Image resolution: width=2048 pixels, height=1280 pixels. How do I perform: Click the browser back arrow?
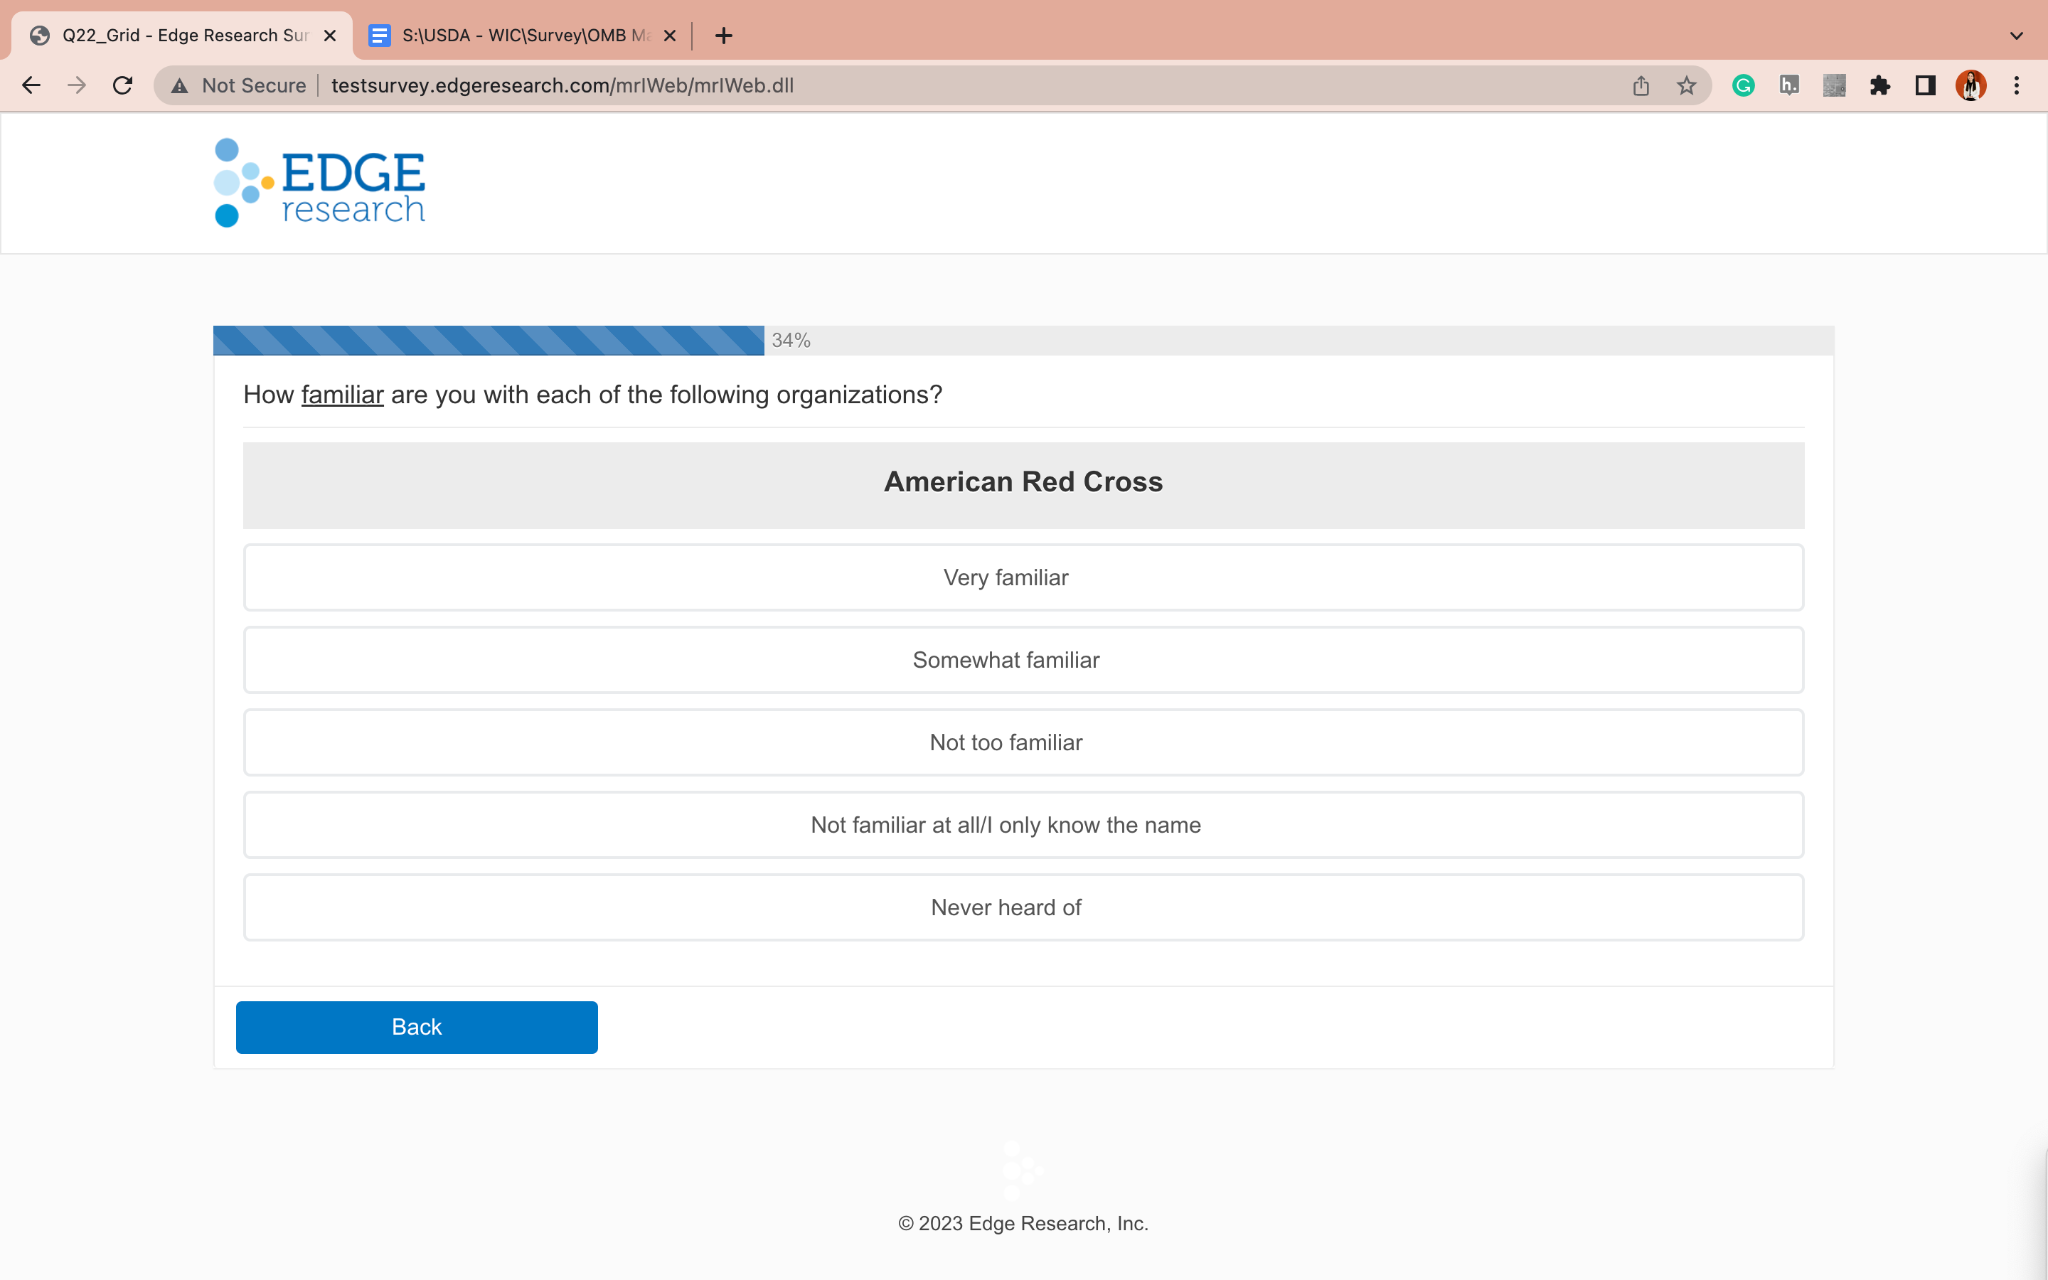31,86
